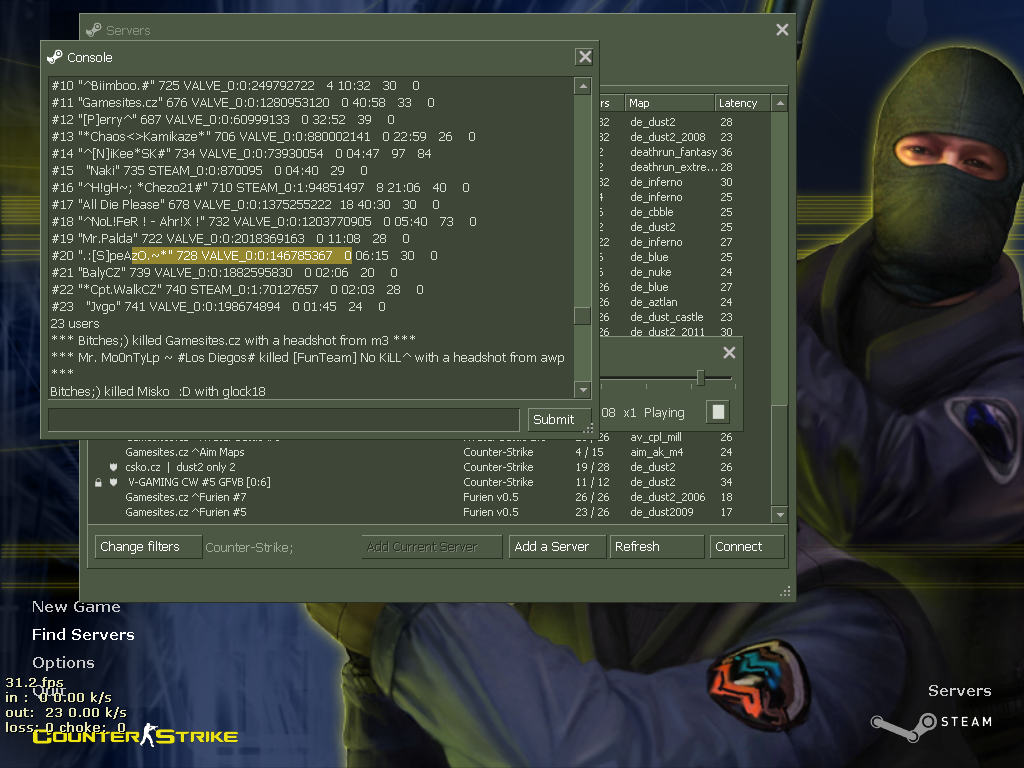The width and height of the screenshot is (1024, 768).
Task: Click the 'Playing' status text
Action: point(664,413)
